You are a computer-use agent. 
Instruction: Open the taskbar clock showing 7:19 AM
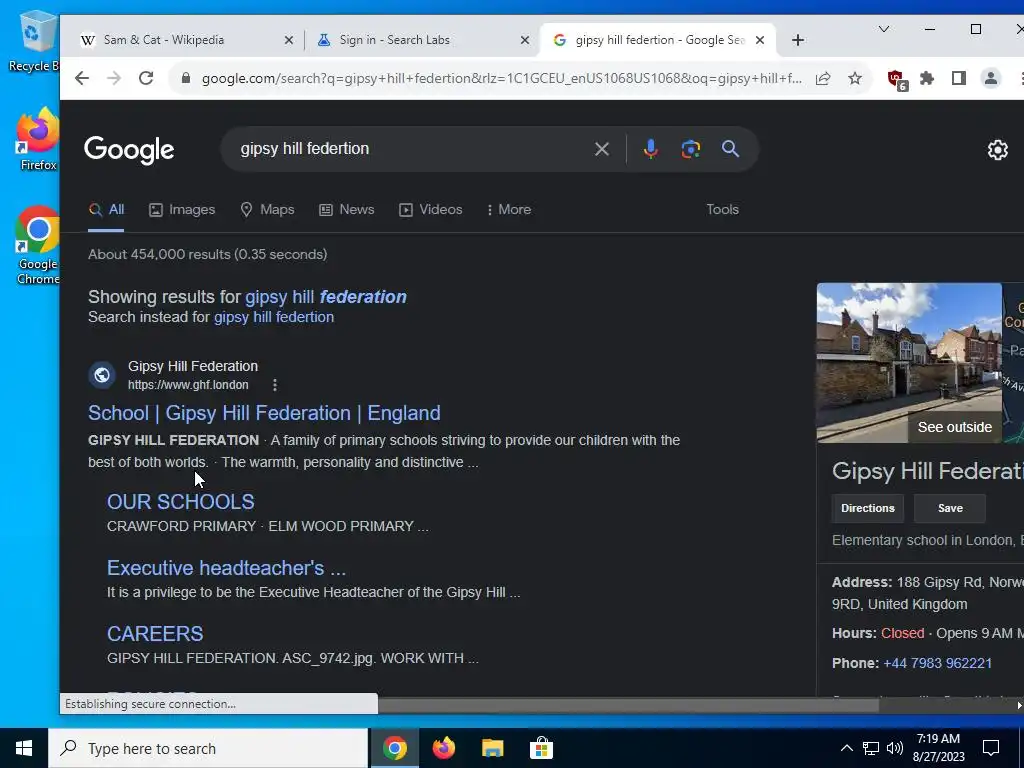940,748
